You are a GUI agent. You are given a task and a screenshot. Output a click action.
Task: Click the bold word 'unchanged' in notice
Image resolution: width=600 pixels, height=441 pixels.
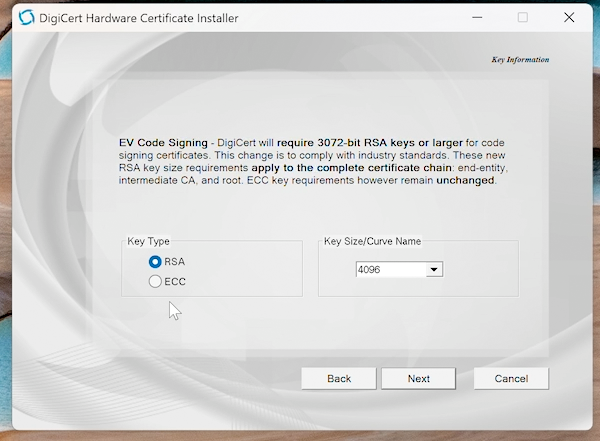click(x=465, y=181)
